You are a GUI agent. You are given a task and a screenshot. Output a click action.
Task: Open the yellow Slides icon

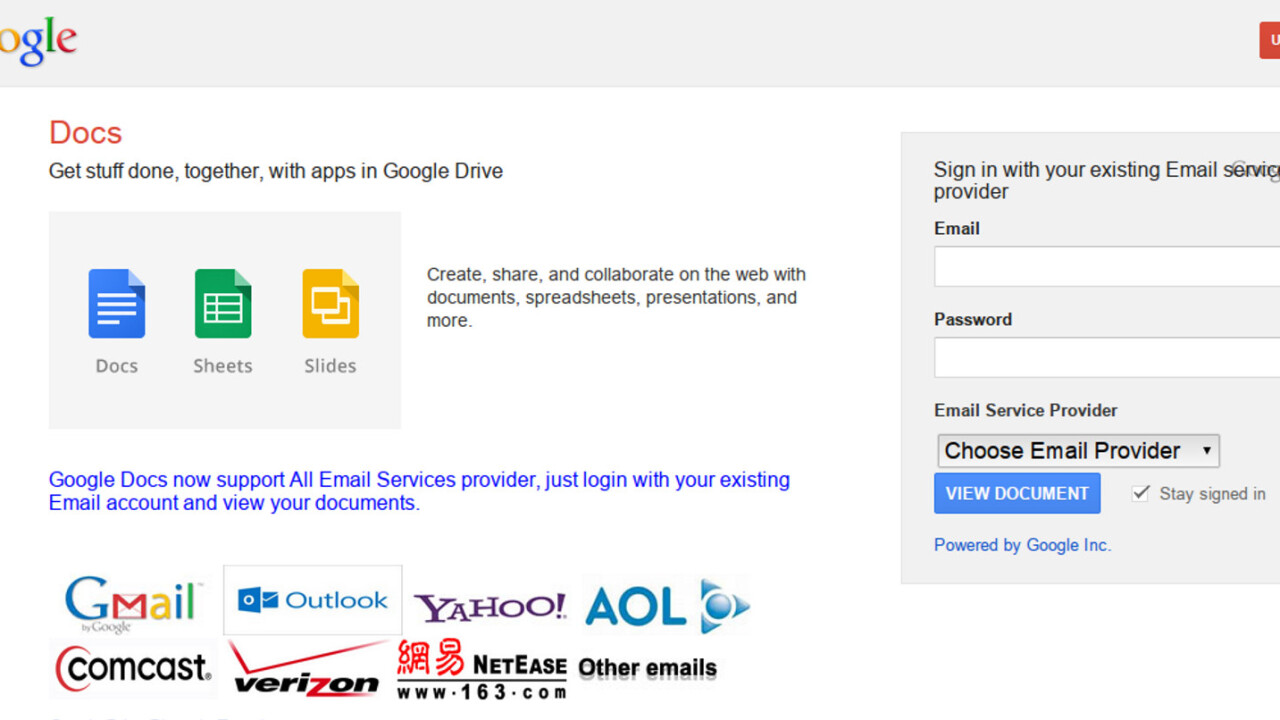point(330,304)
